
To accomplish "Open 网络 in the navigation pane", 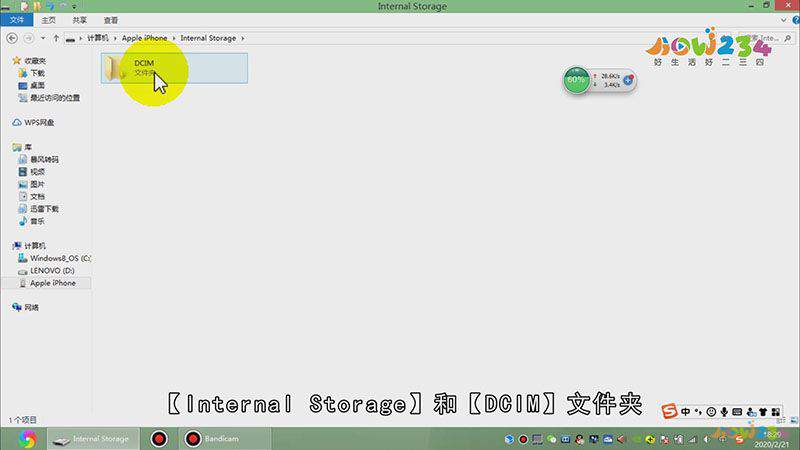I will click(31, 307).
